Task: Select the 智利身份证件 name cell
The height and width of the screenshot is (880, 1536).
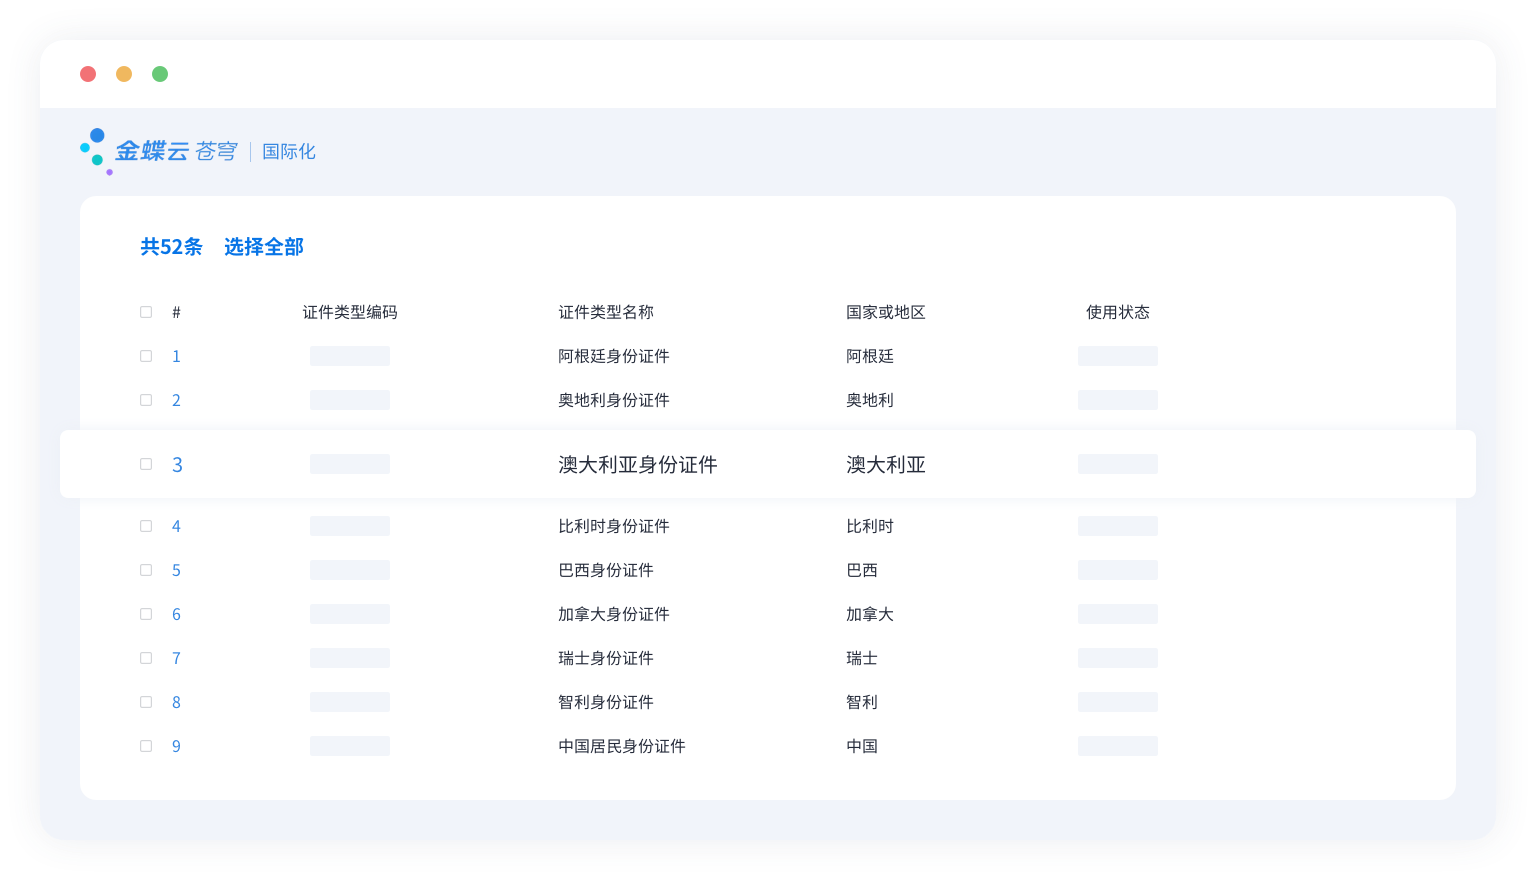Action: point(606,702)
